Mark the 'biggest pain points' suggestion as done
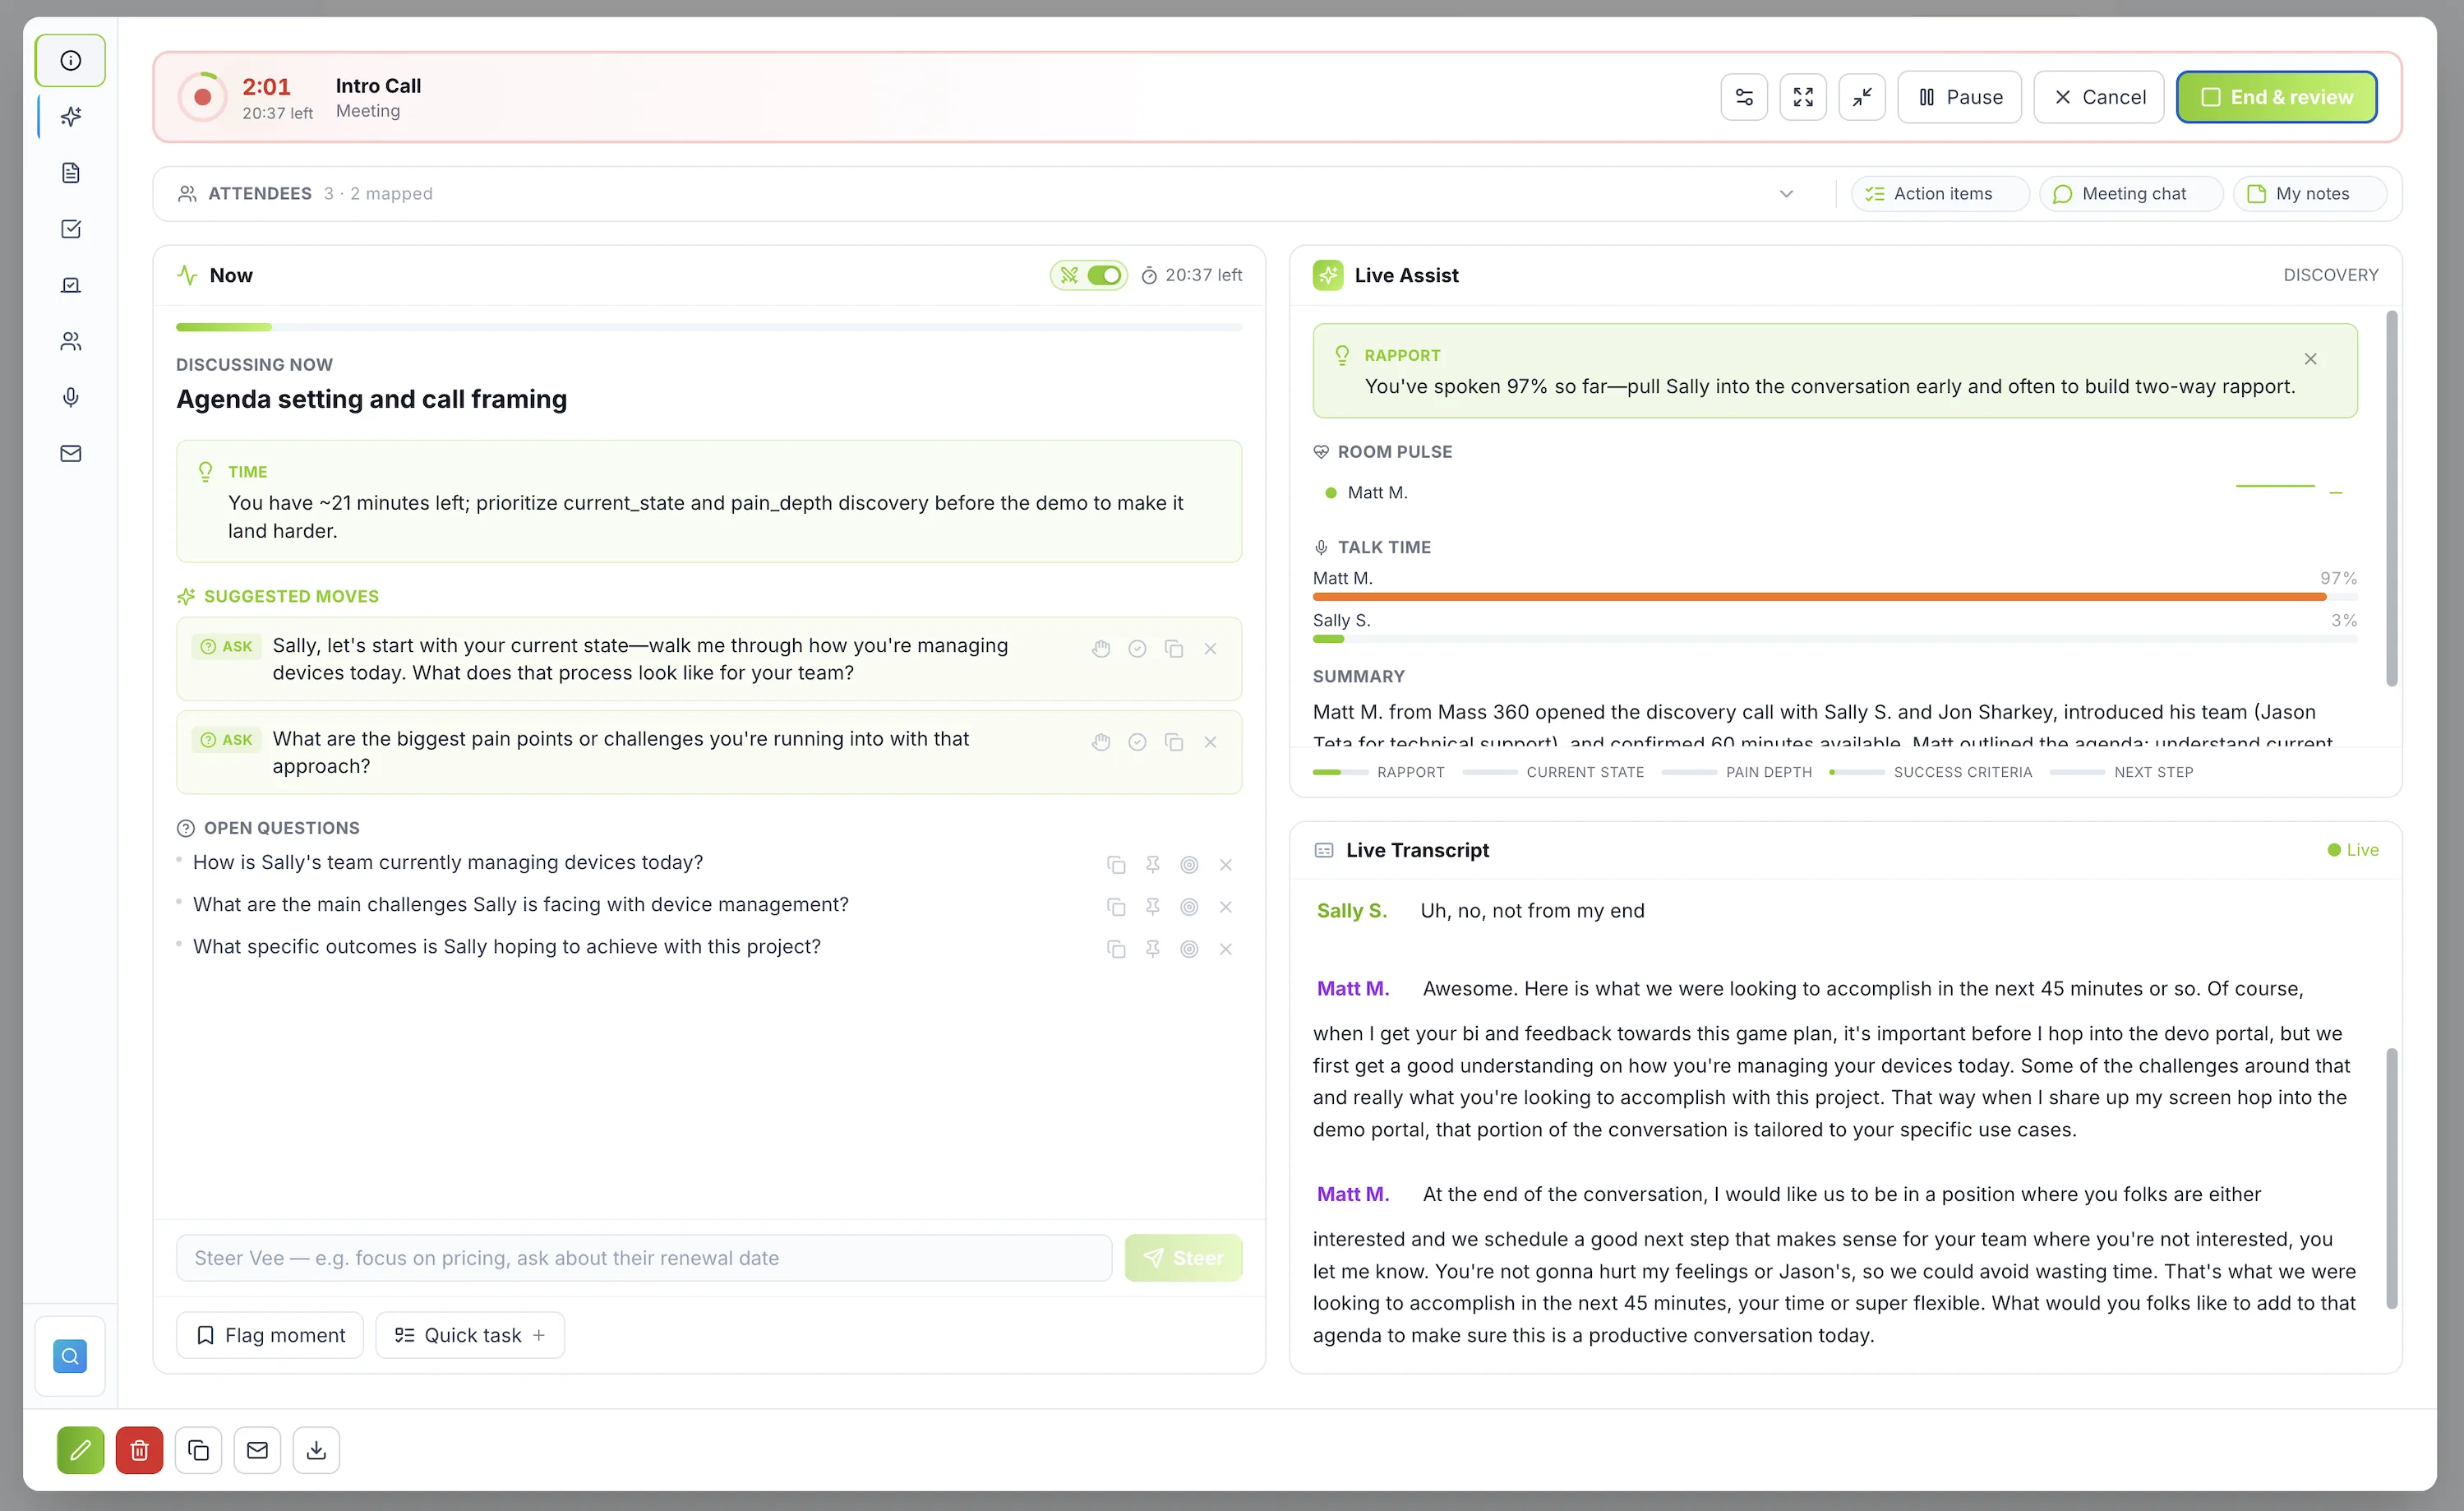The image size is (2464, 1511). [1137, 742]
